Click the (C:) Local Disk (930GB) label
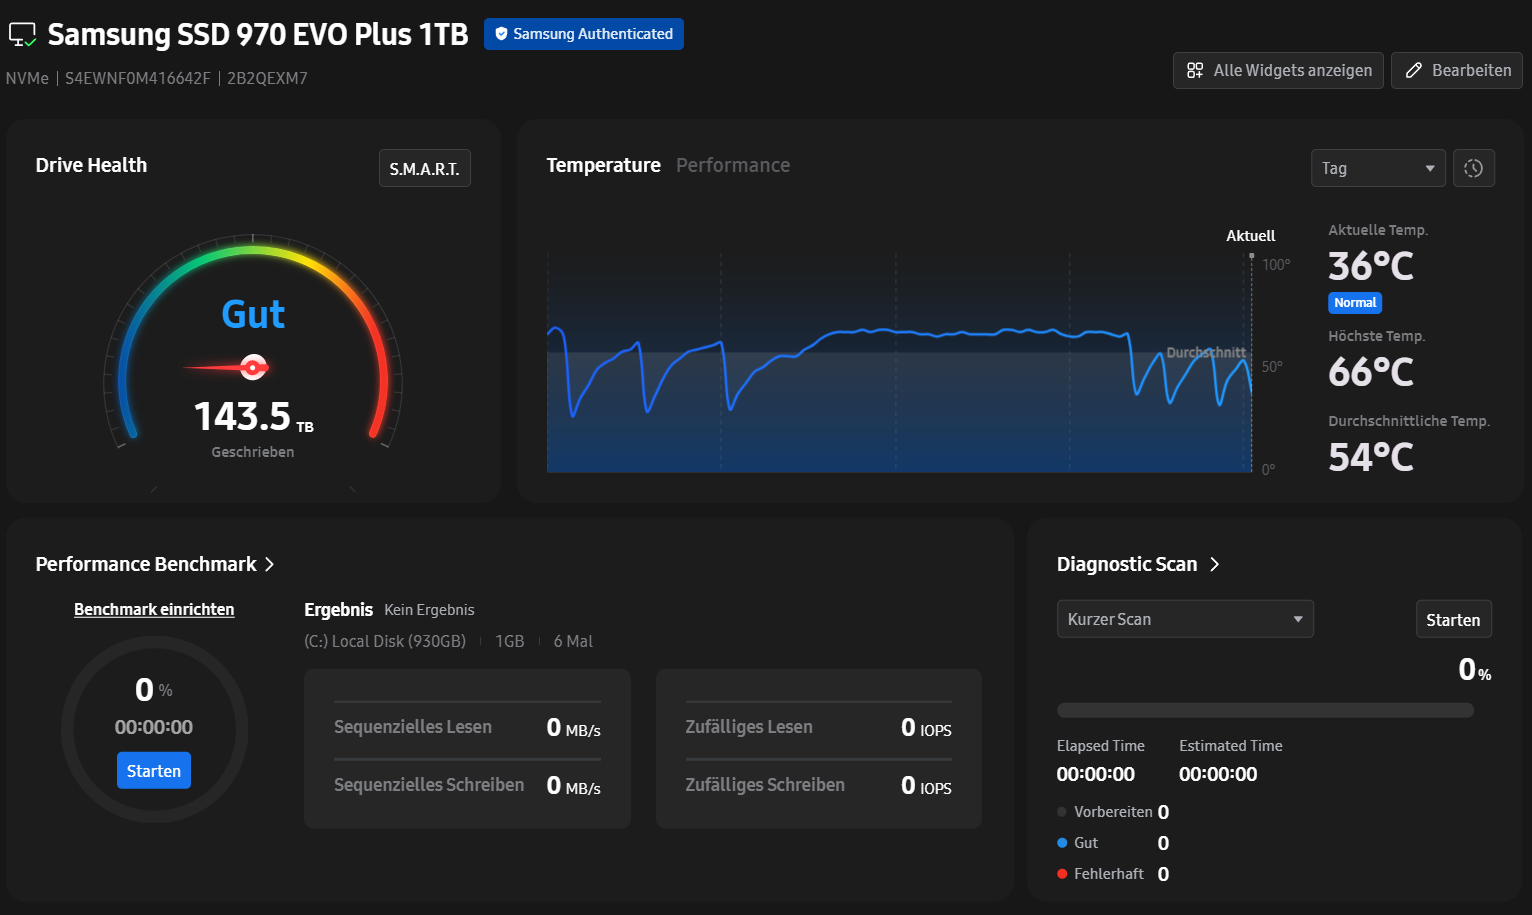 tap(385, 641)
